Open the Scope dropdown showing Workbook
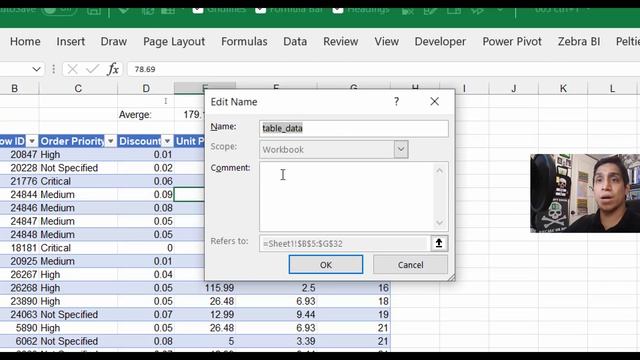 pos(401,149)
